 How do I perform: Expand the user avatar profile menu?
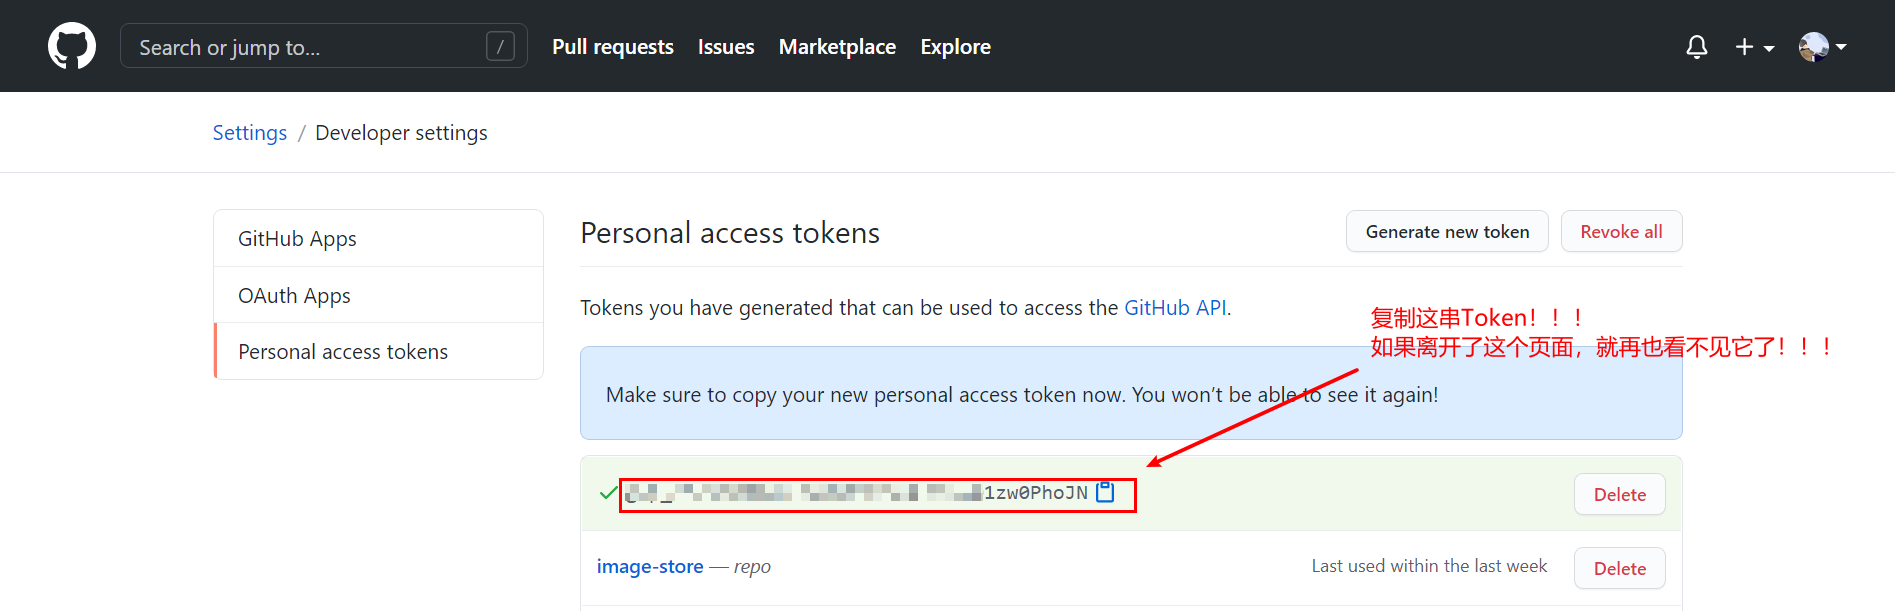[x=1822, y=47]
